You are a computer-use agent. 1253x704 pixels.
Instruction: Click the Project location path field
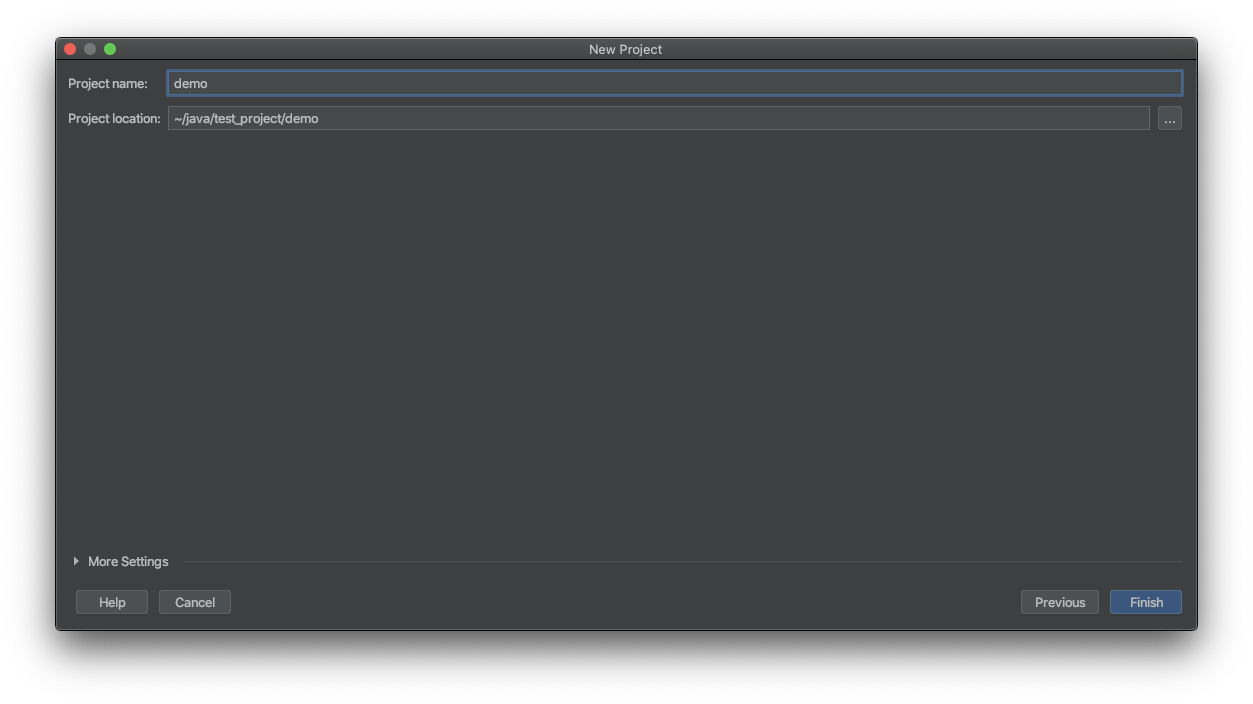tap(658, 118)
